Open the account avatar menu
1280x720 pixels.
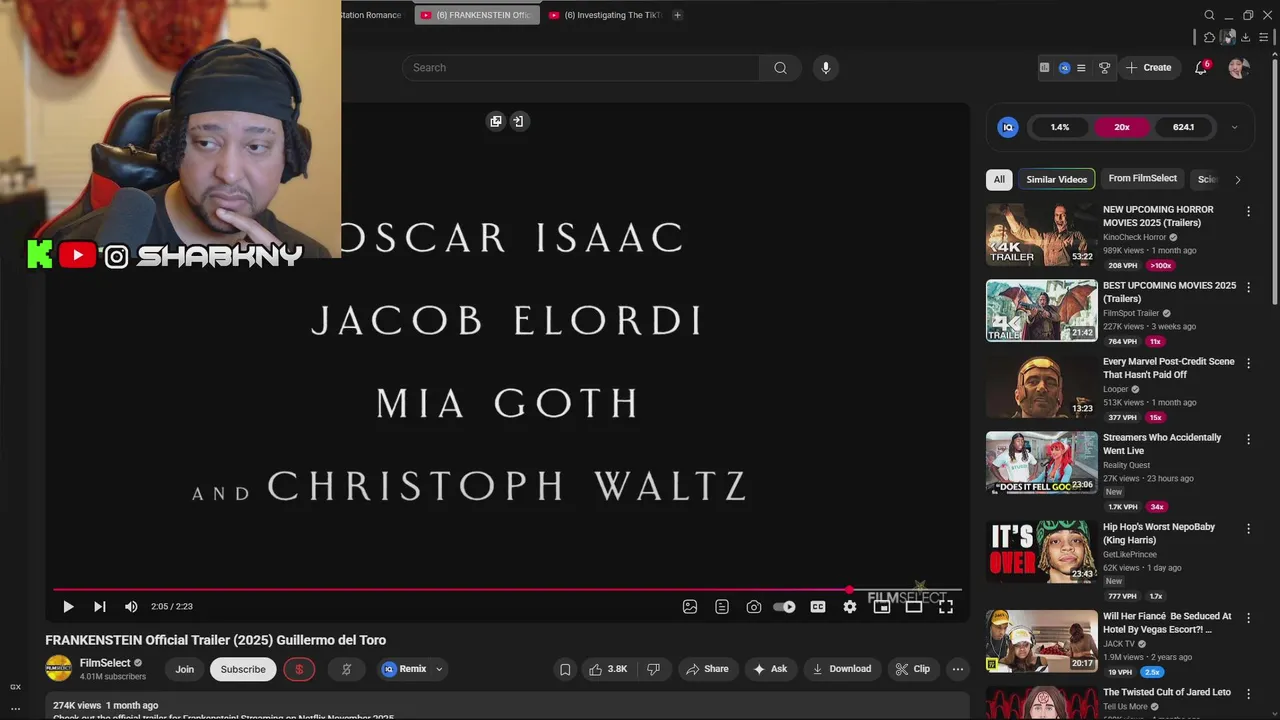click(1239, 68)
